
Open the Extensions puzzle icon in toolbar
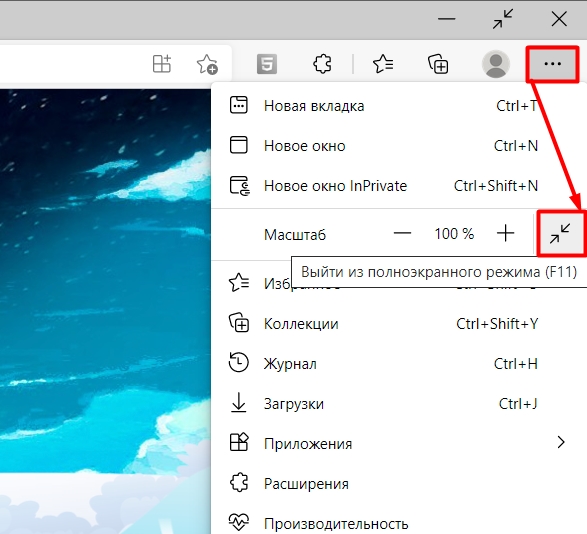(x=322, y=64)
